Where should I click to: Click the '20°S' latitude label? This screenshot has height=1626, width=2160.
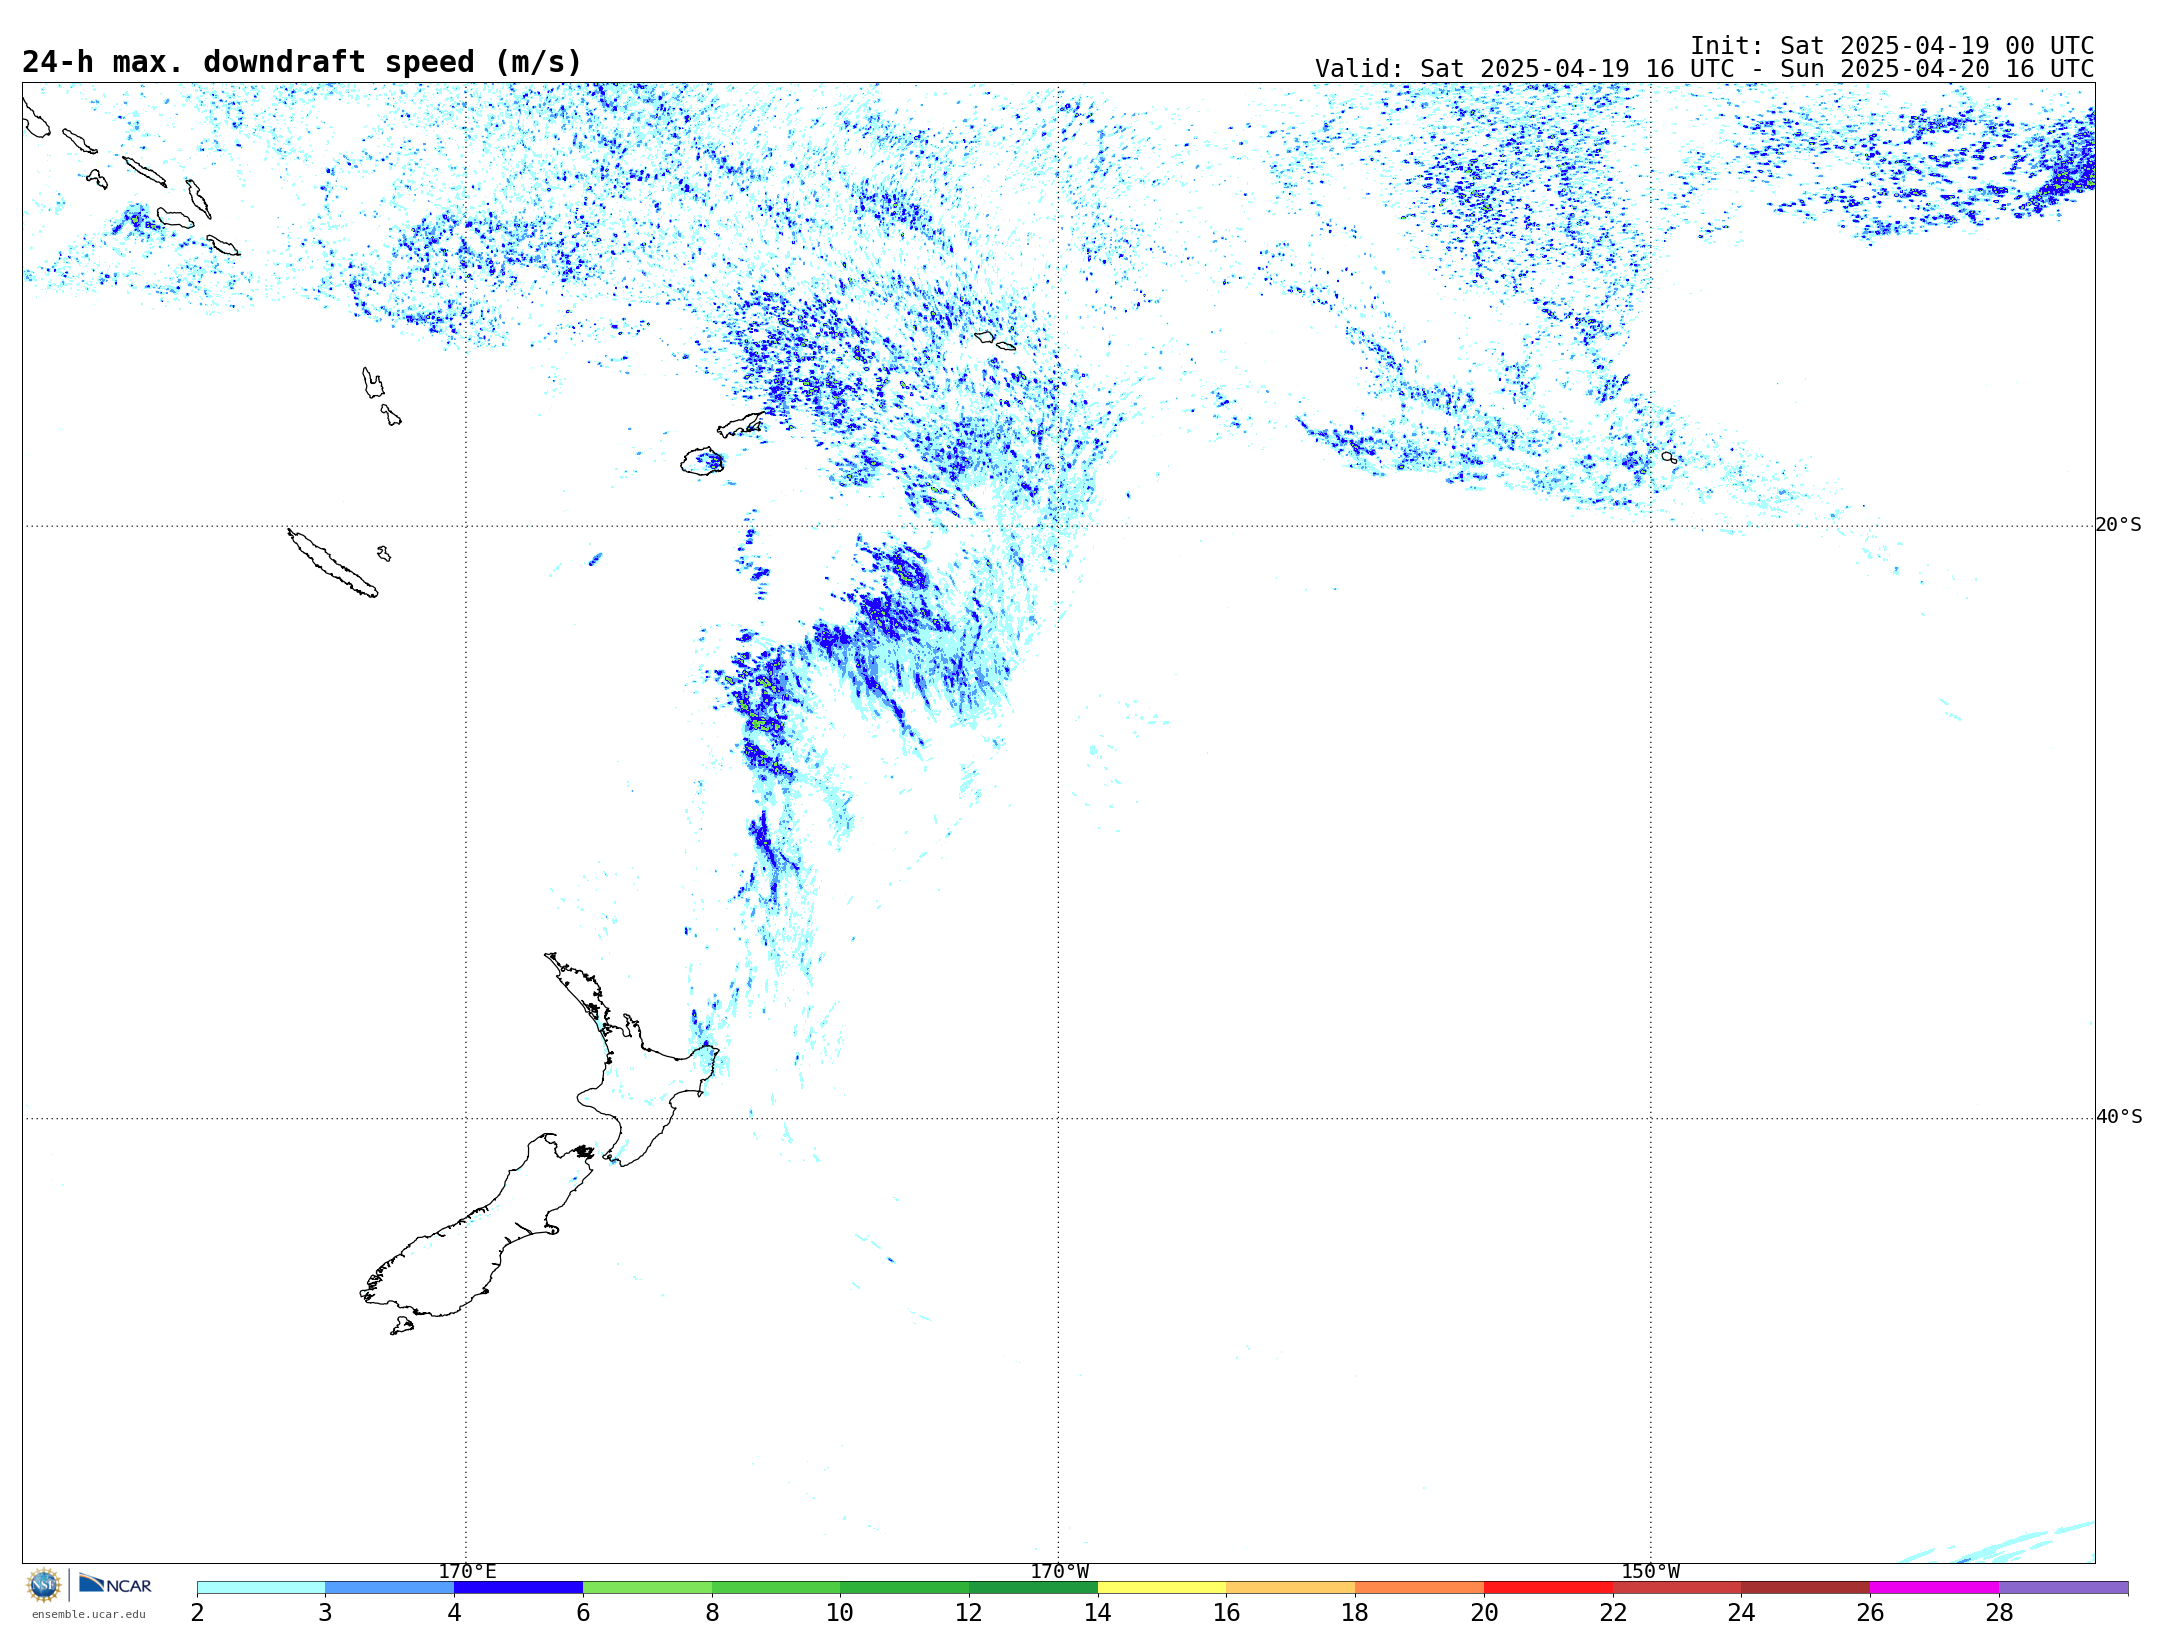tap(2119, 525)
